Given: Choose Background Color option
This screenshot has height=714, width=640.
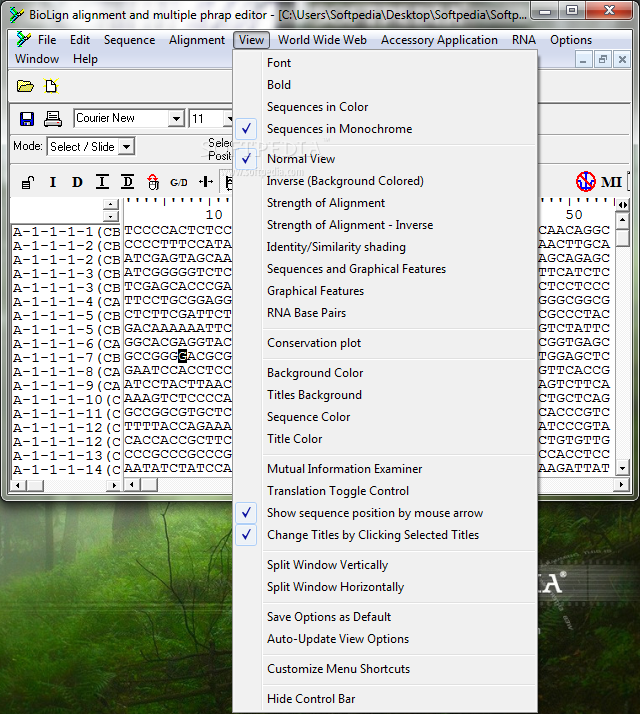Looking at the screenshot, I should (x=315, y=373).
